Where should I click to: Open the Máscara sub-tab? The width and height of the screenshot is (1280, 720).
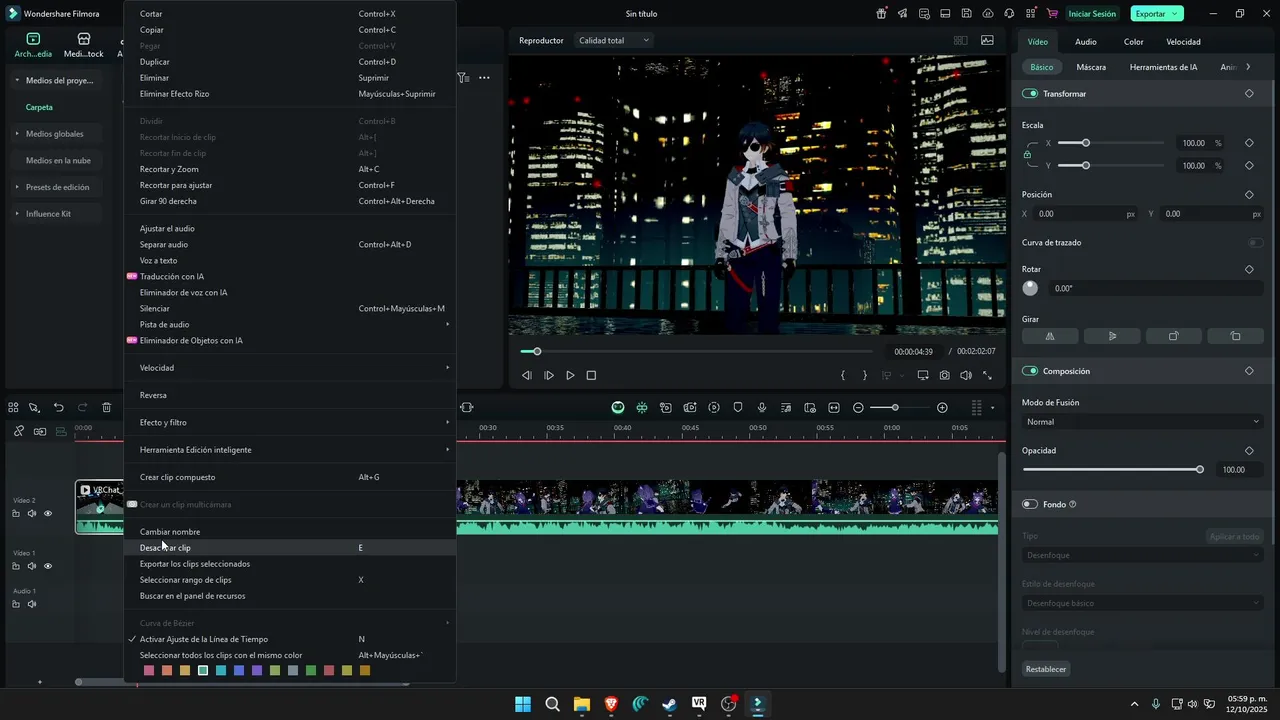pos(1091,67)
